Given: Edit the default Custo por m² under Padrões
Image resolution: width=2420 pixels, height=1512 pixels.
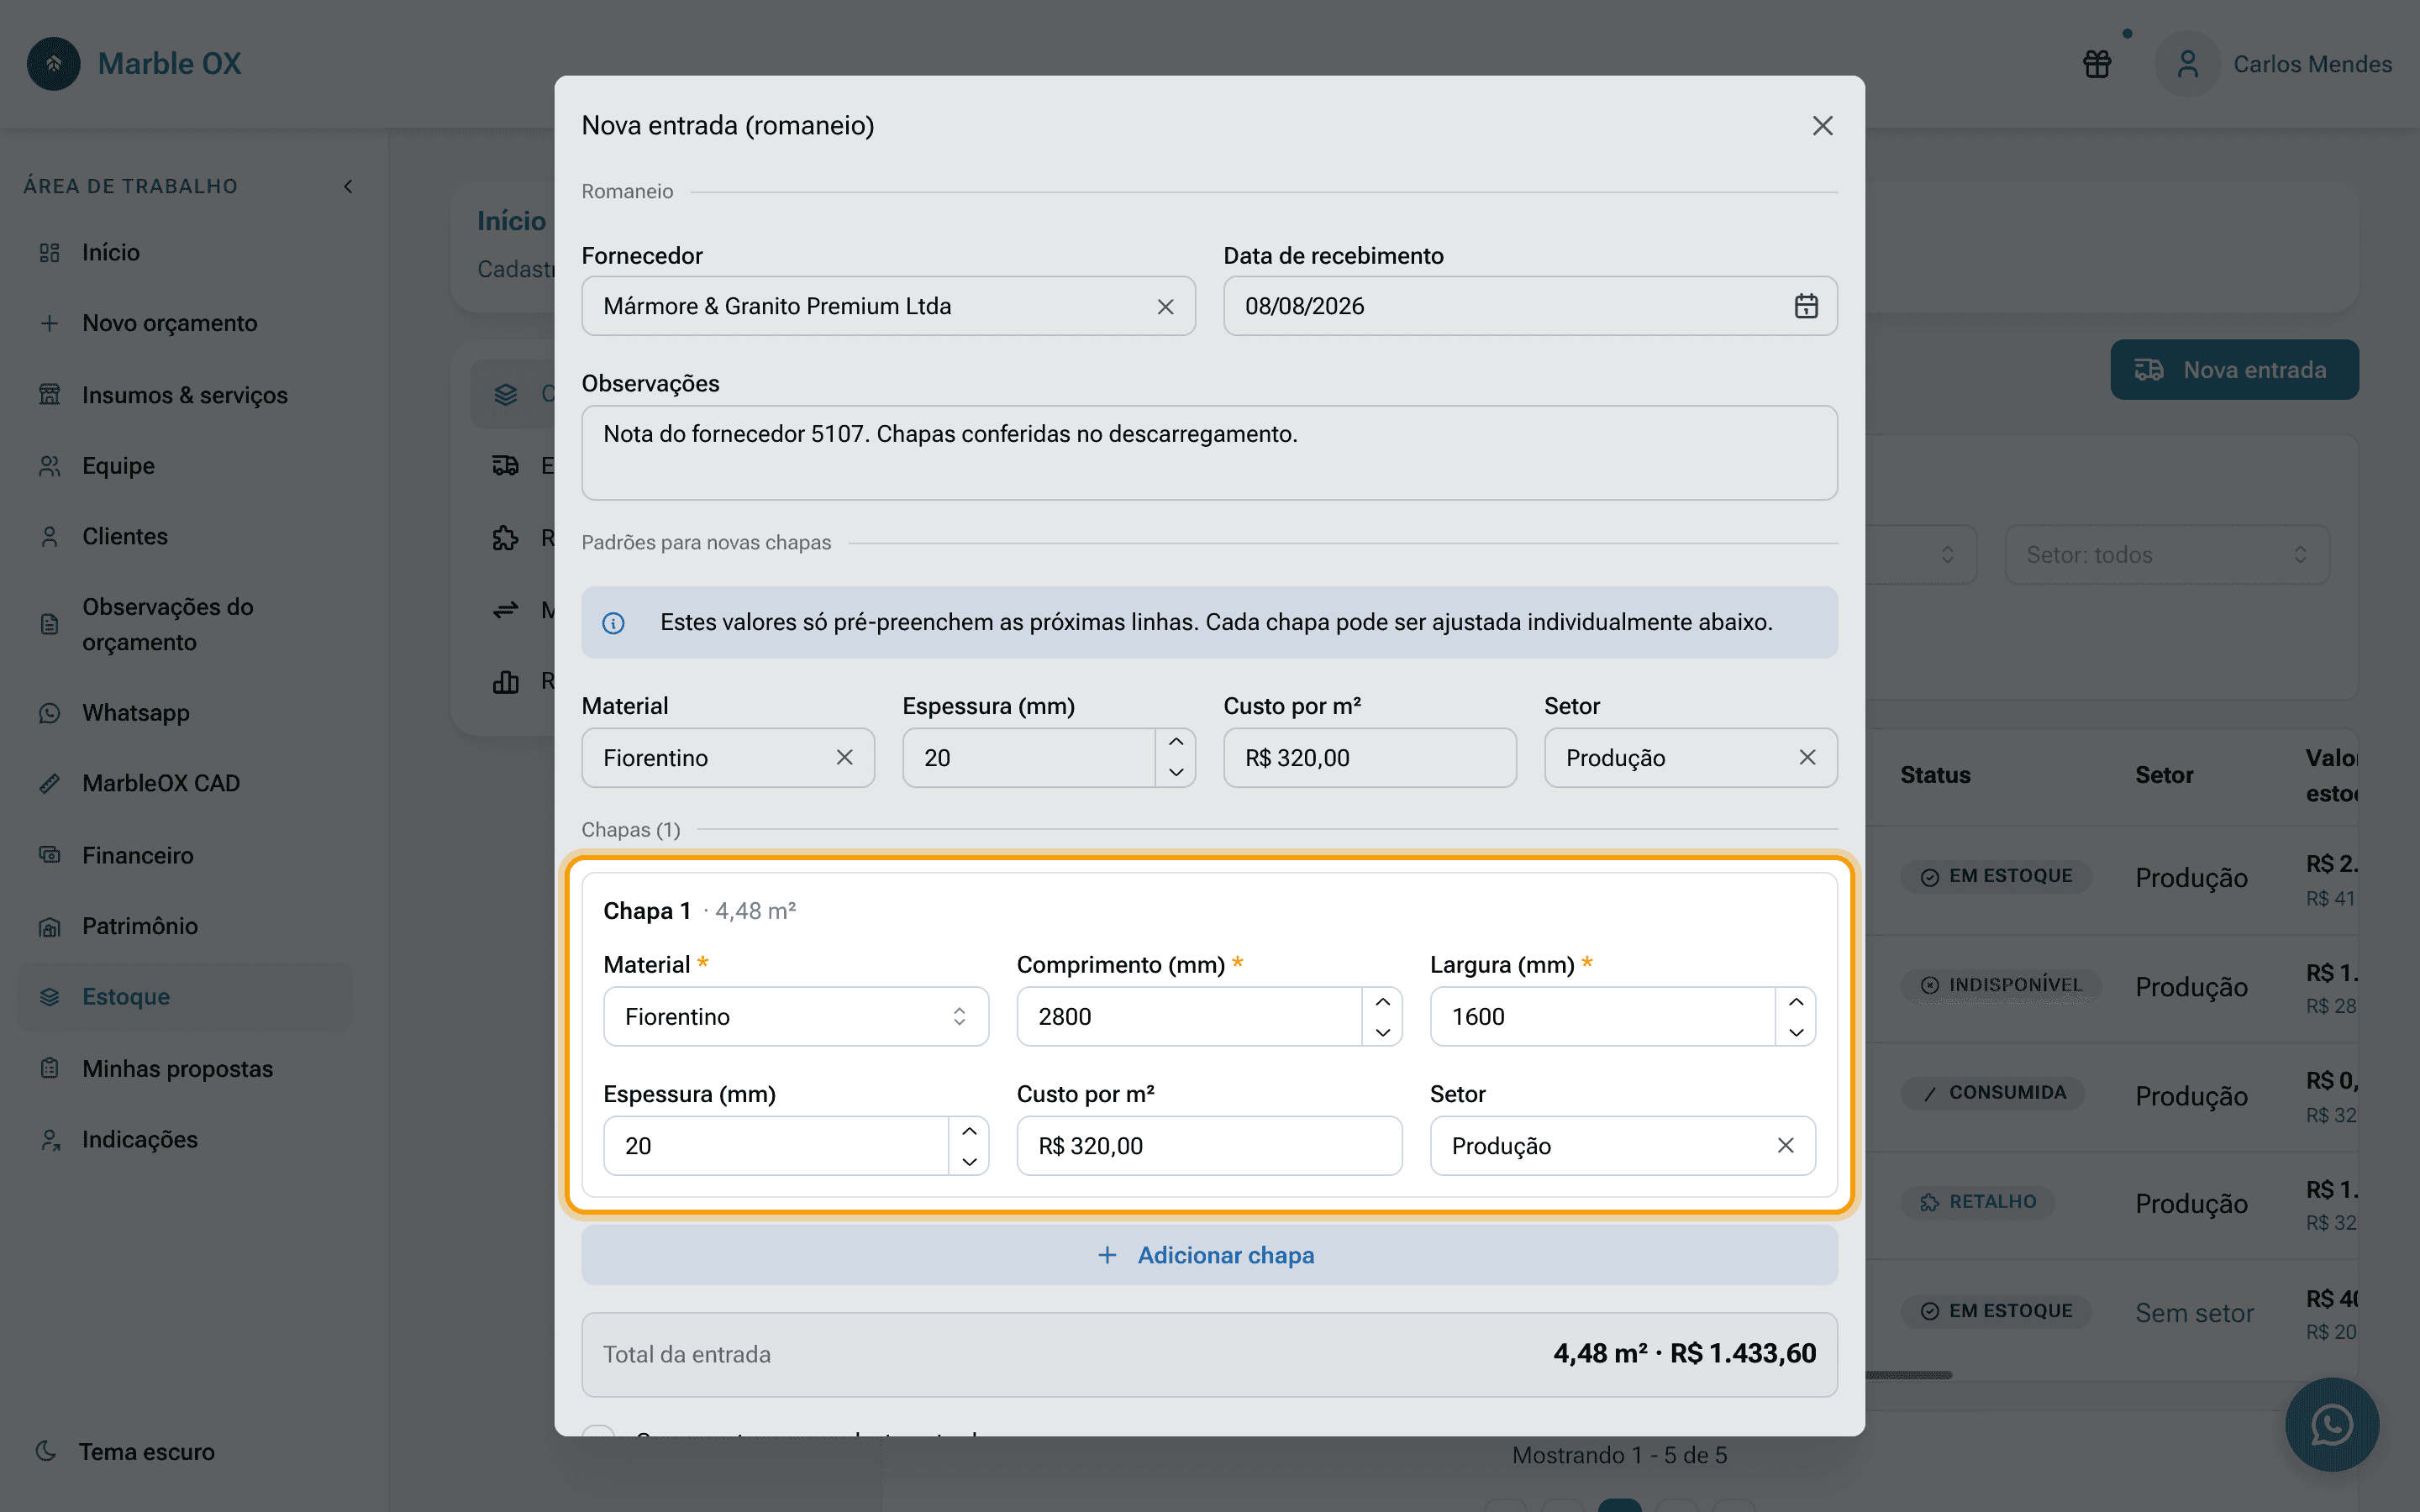Looking at the screenshot, I should [1369, 758].
